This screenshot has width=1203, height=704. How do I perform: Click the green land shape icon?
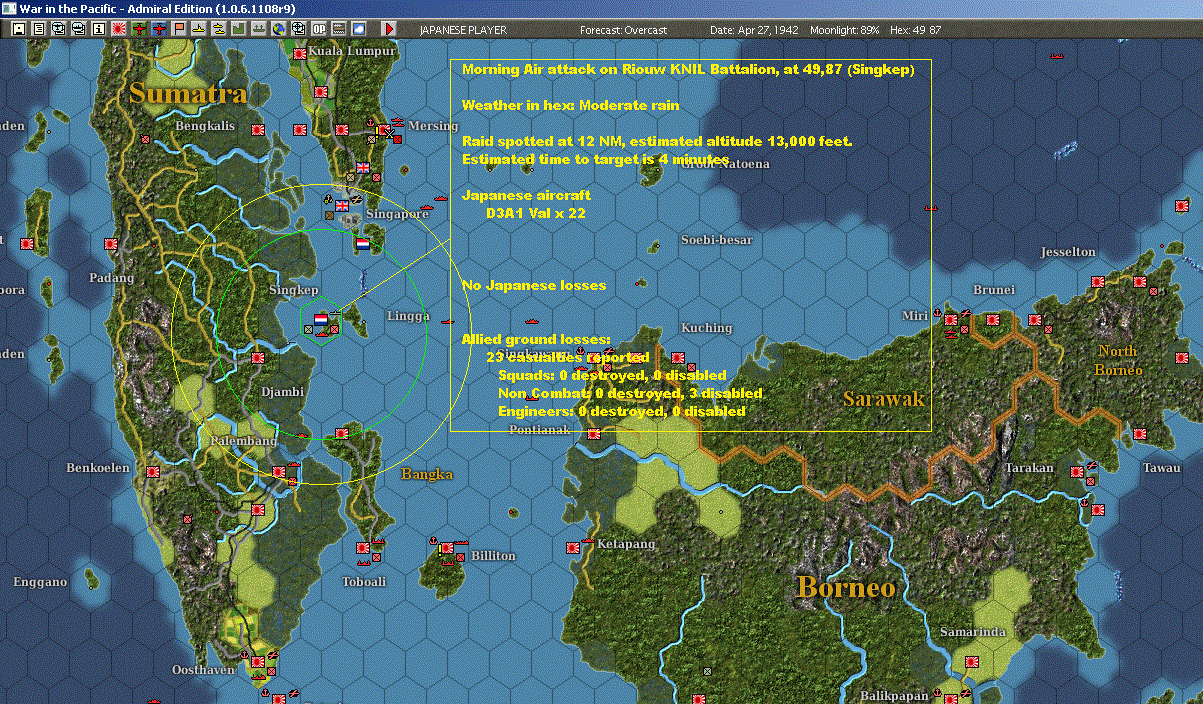click(239, 29)
